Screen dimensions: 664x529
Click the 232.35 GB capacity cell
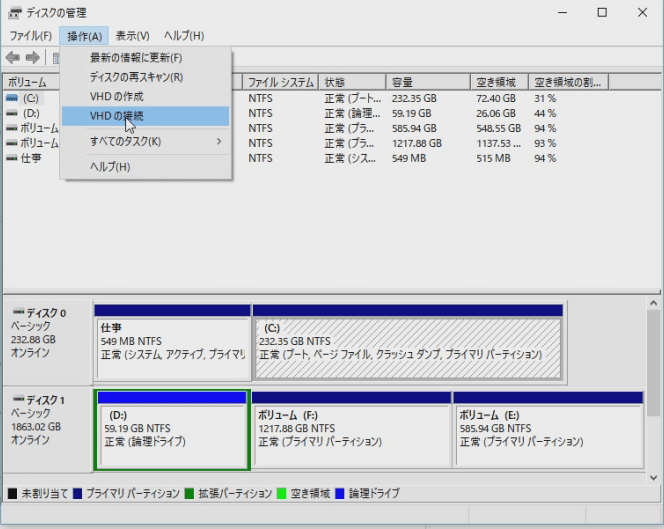tap(414, 98)
